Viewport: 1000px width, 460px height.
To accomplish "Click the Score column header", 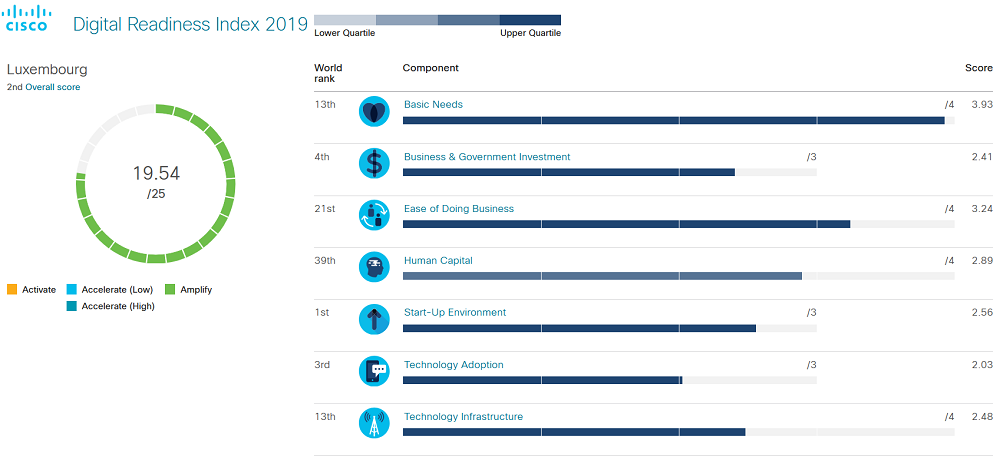I will point(978,68).
